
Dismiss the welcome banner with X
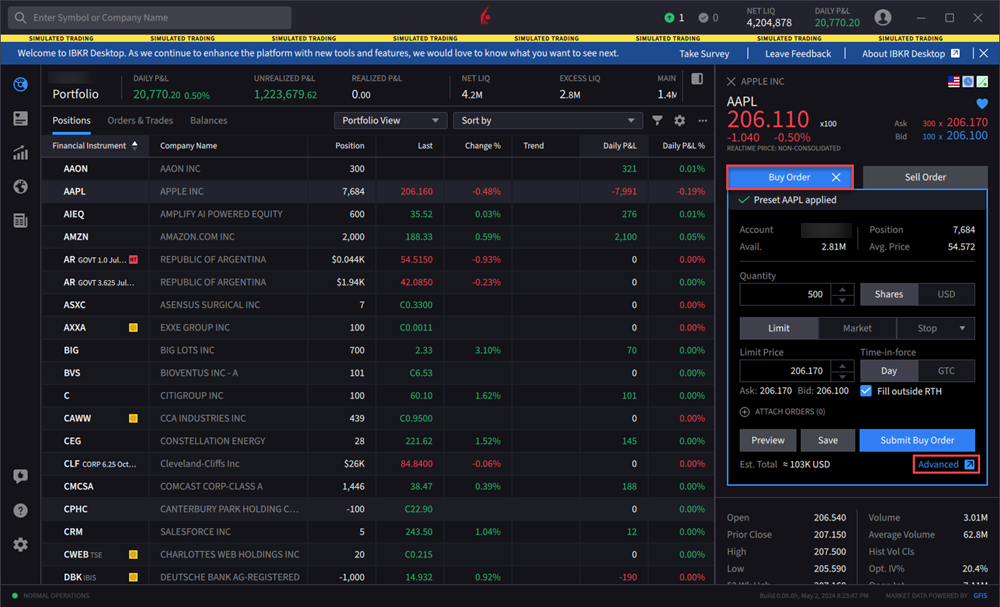tap(983, 54)
